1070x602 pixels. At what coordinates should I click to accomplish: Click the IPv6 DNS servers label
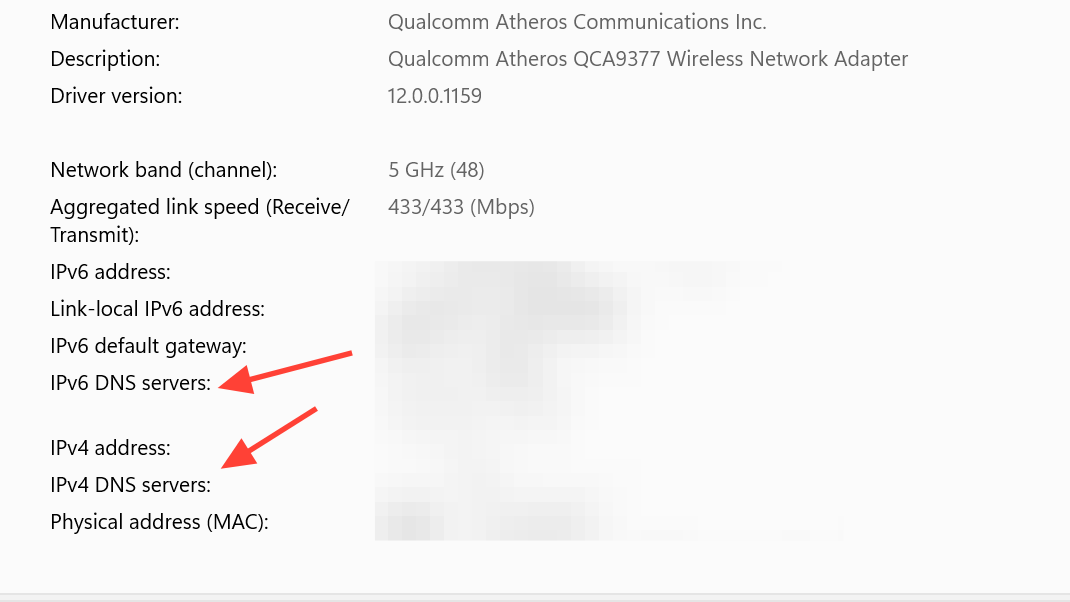(130, 383)
